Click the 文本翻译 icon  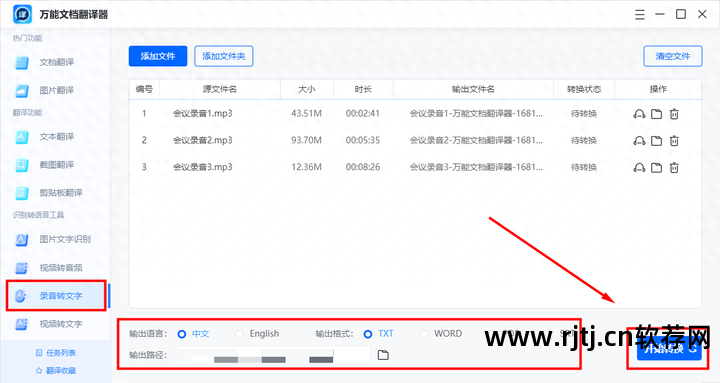(x=22, y=137)
